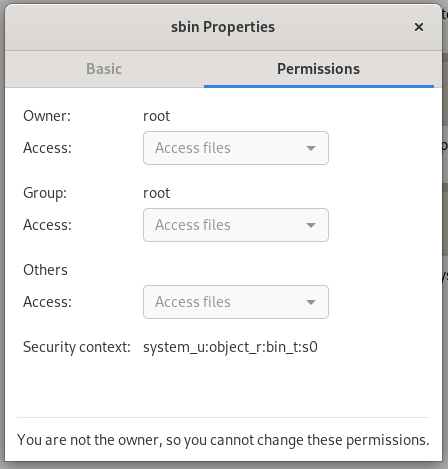
Task: Select the security context value text
Action: pos(230,347)
